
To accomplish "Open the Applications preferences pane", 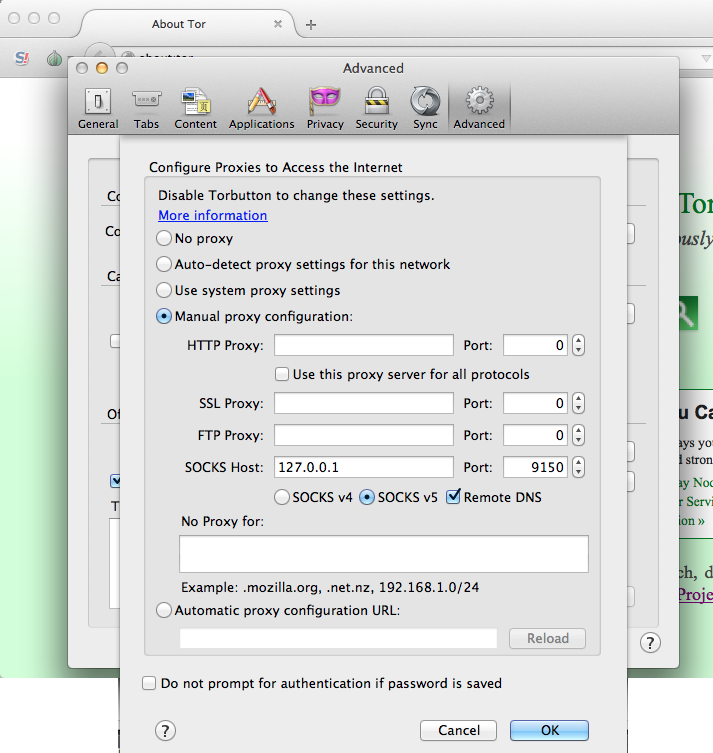I will coord(261,109).
